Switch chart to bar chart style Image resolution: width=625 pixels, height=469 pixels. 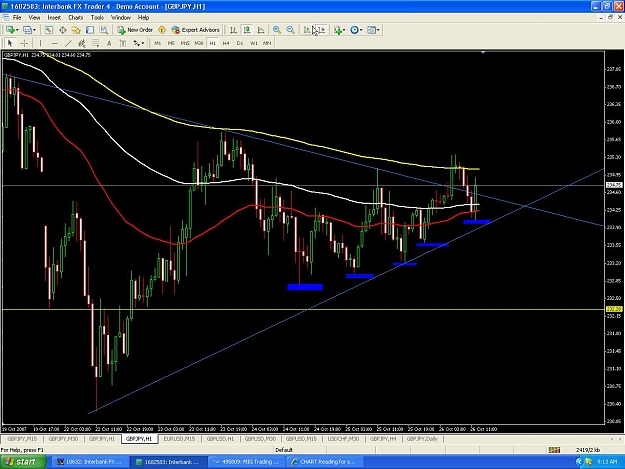coord(233,30)
